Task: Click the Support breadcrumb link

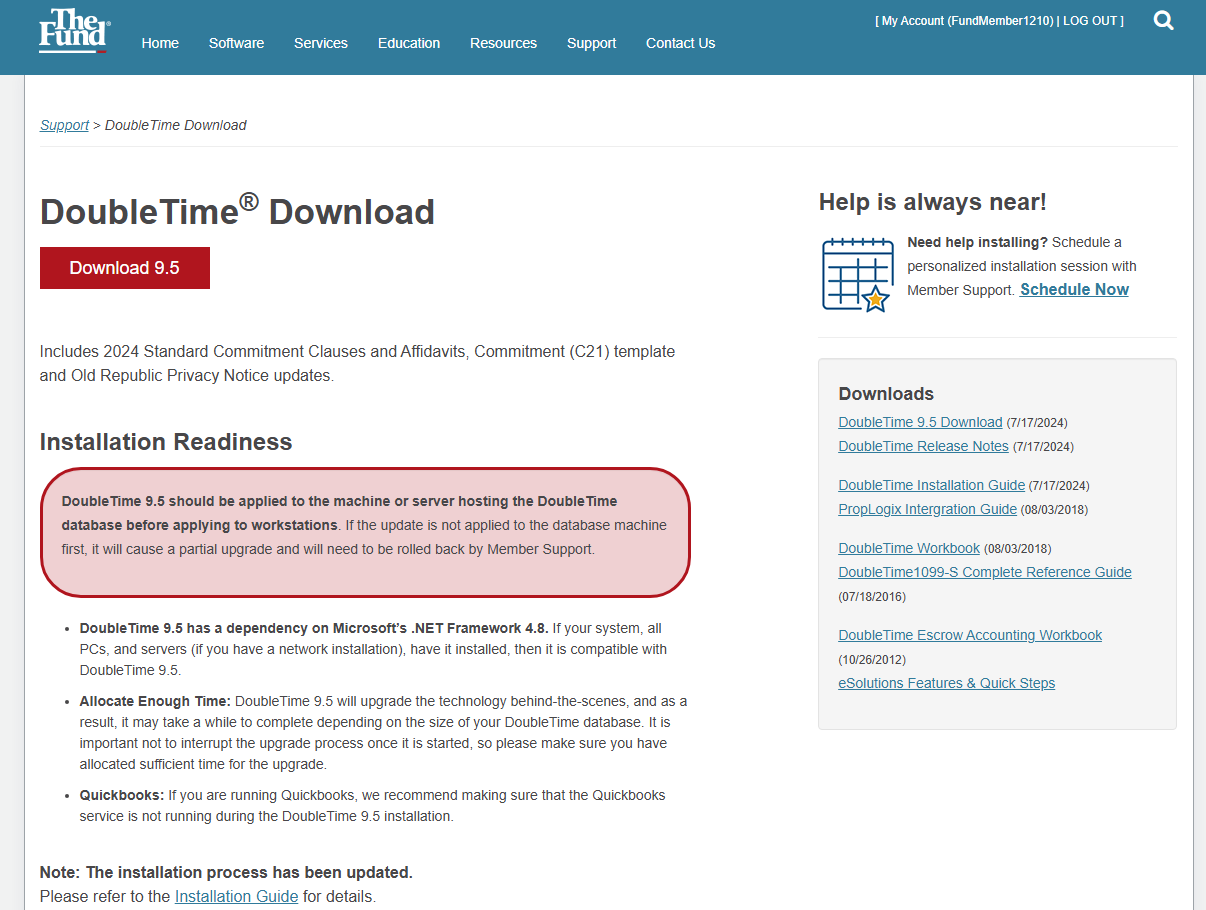Action: [x=64, y=125]
